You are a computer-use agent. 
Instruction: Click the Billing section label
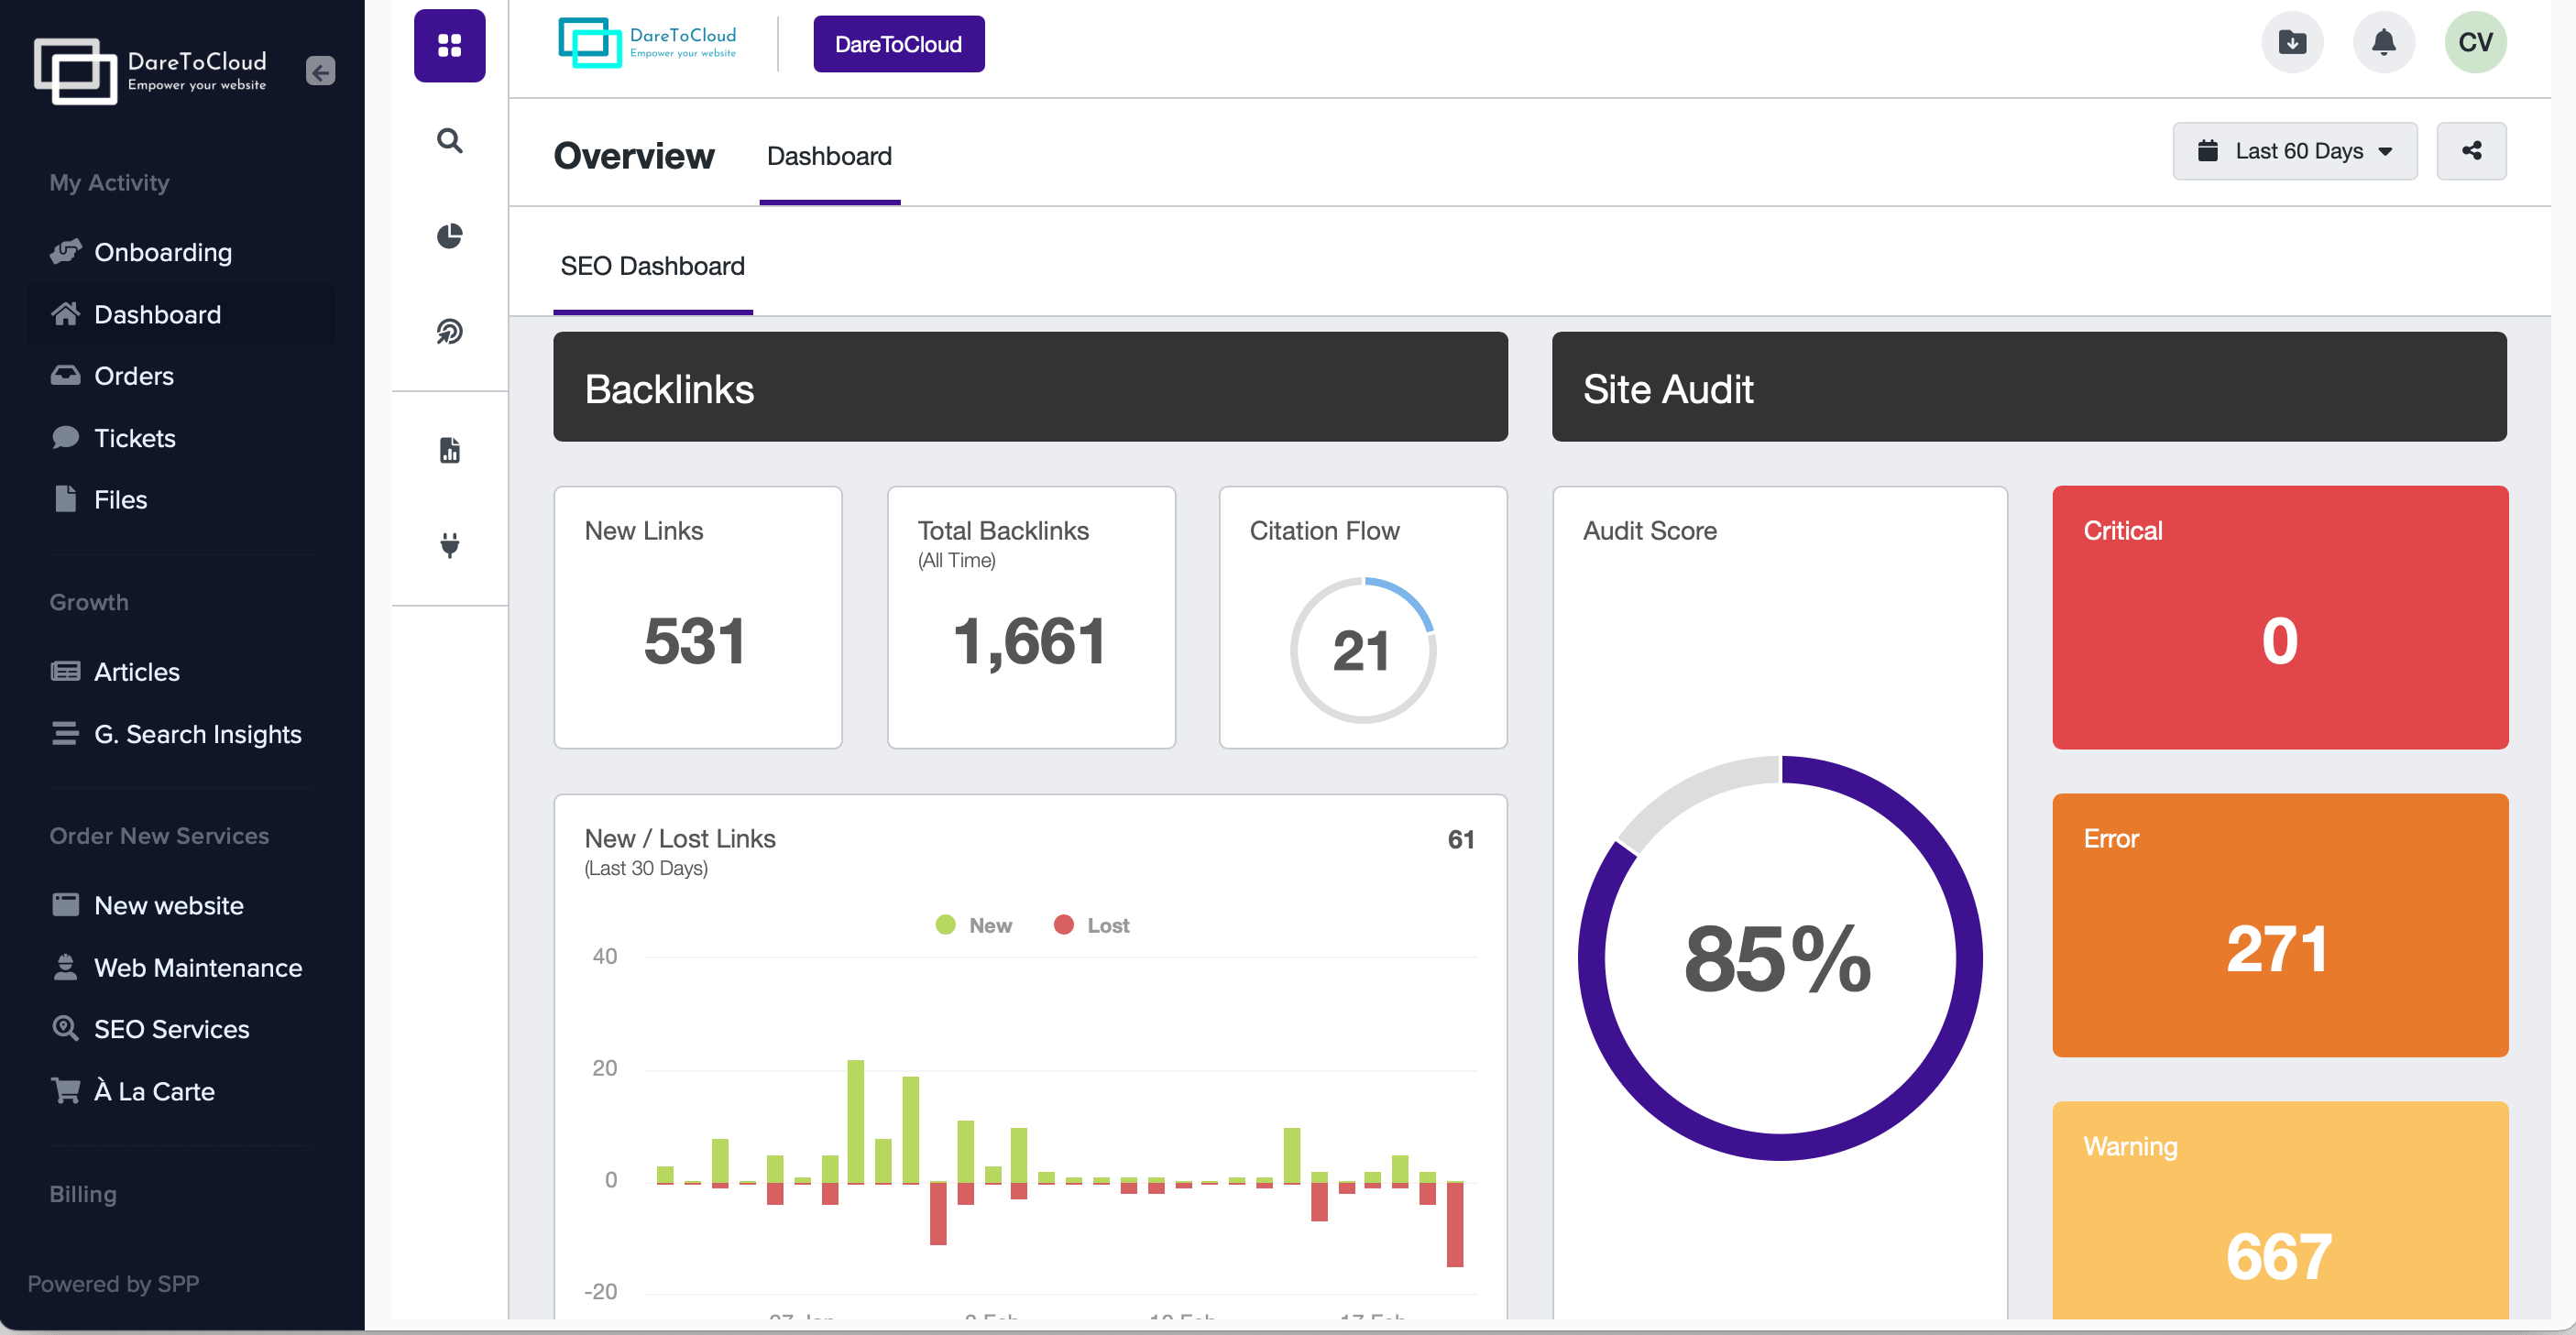83,1193
